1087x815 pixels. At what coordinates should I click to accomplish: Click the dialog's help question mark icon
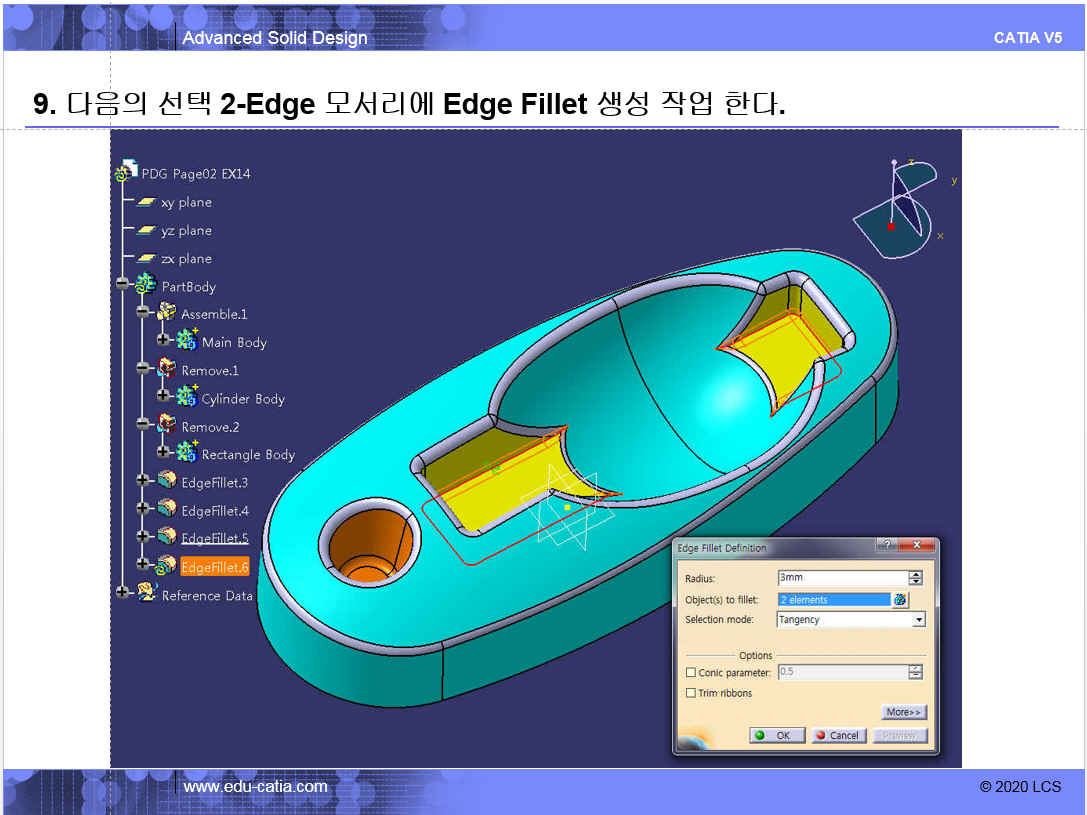pyautogui.click(x=884, y=545)
